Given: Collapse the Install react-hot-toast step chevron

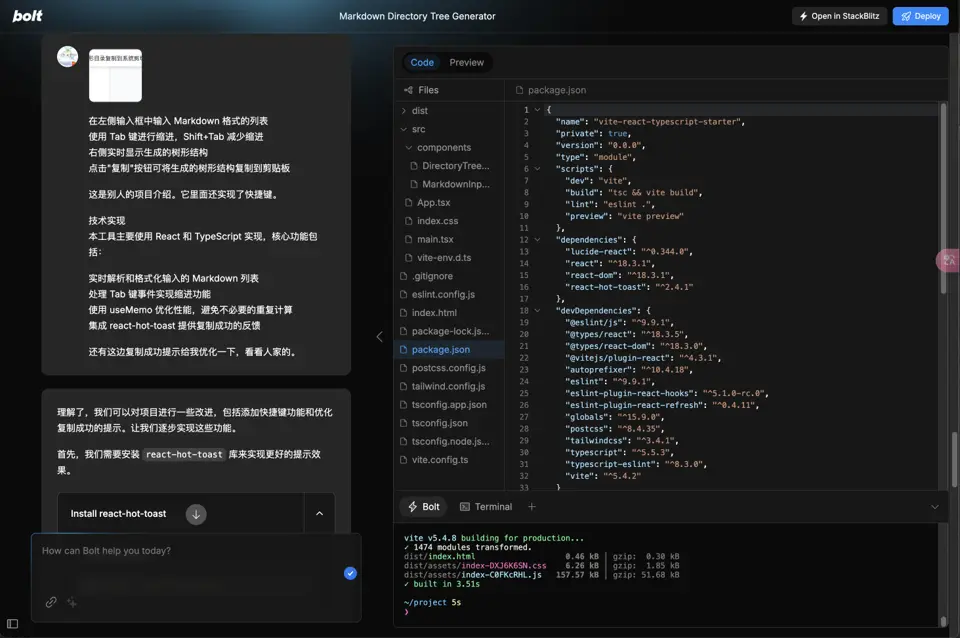Looking at the screenshot, I should pyautogui.click(x=320, y=514).
